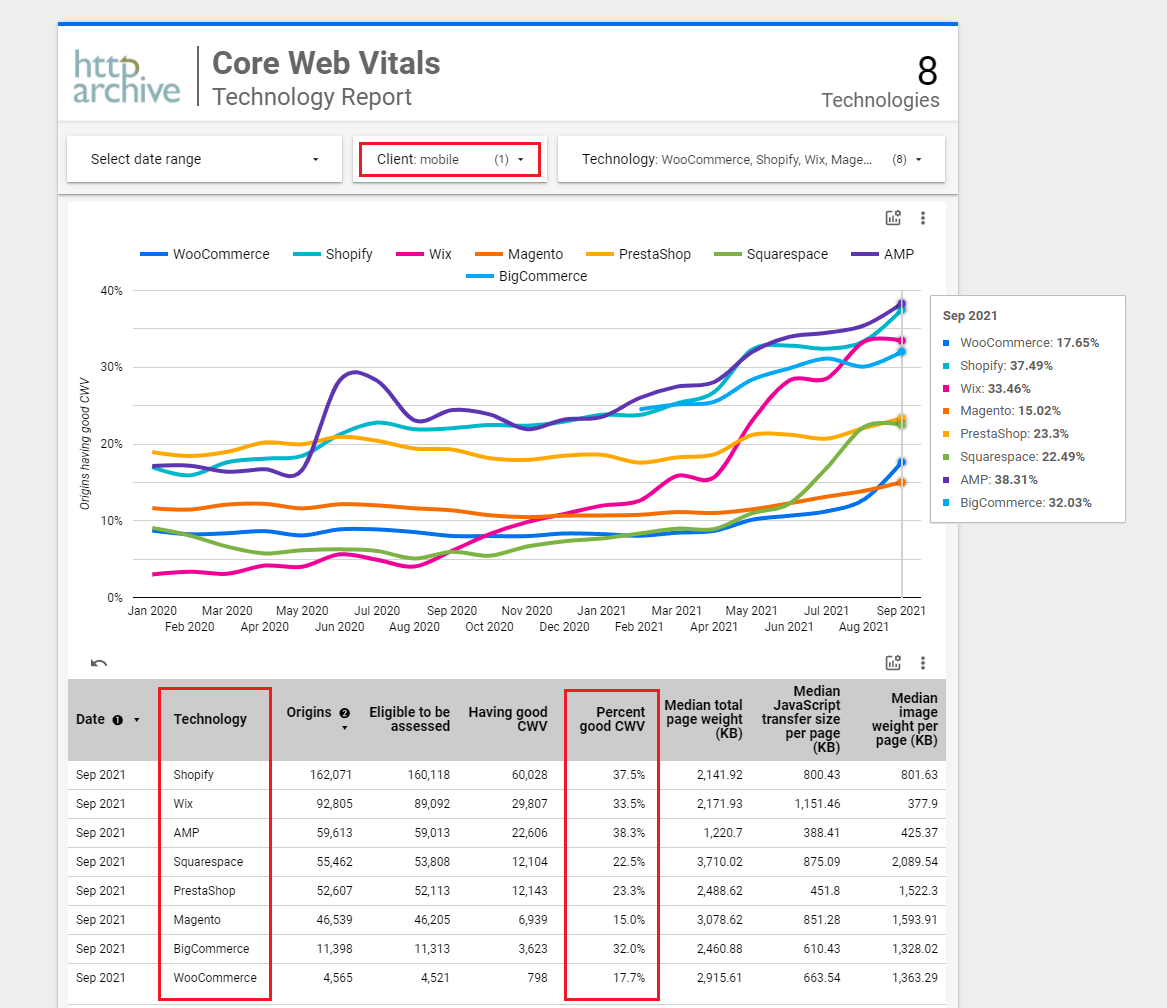Select the Squarespace row in the table
The height and width of the screenshot is (1008, 1167).
[x=208, y=862]
